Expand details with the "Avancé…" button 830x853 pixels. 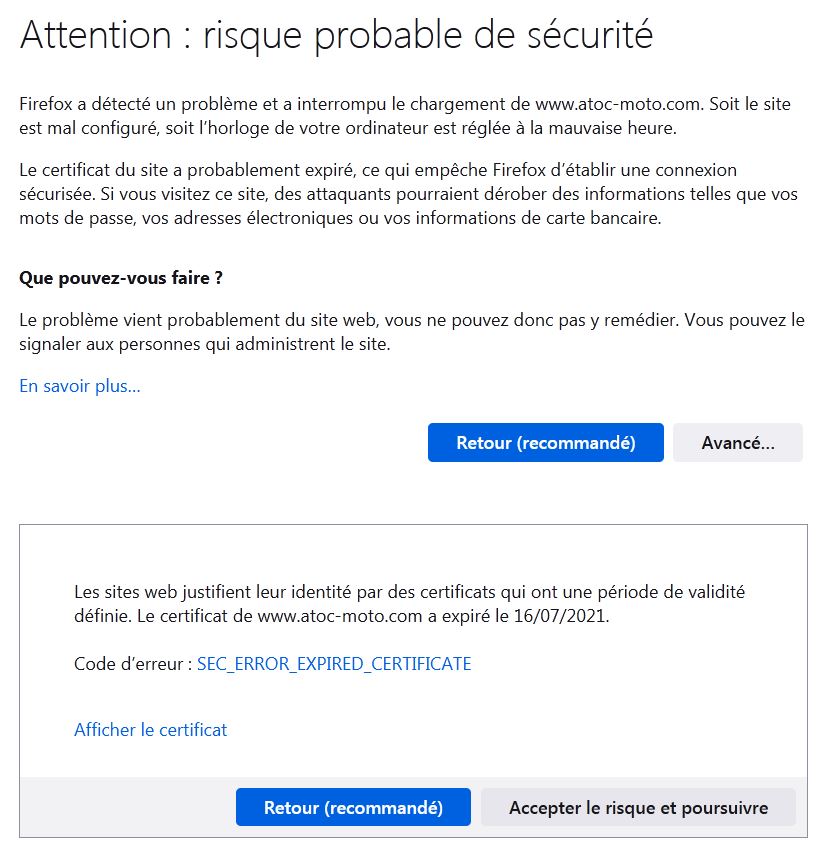tap(737, 443)
